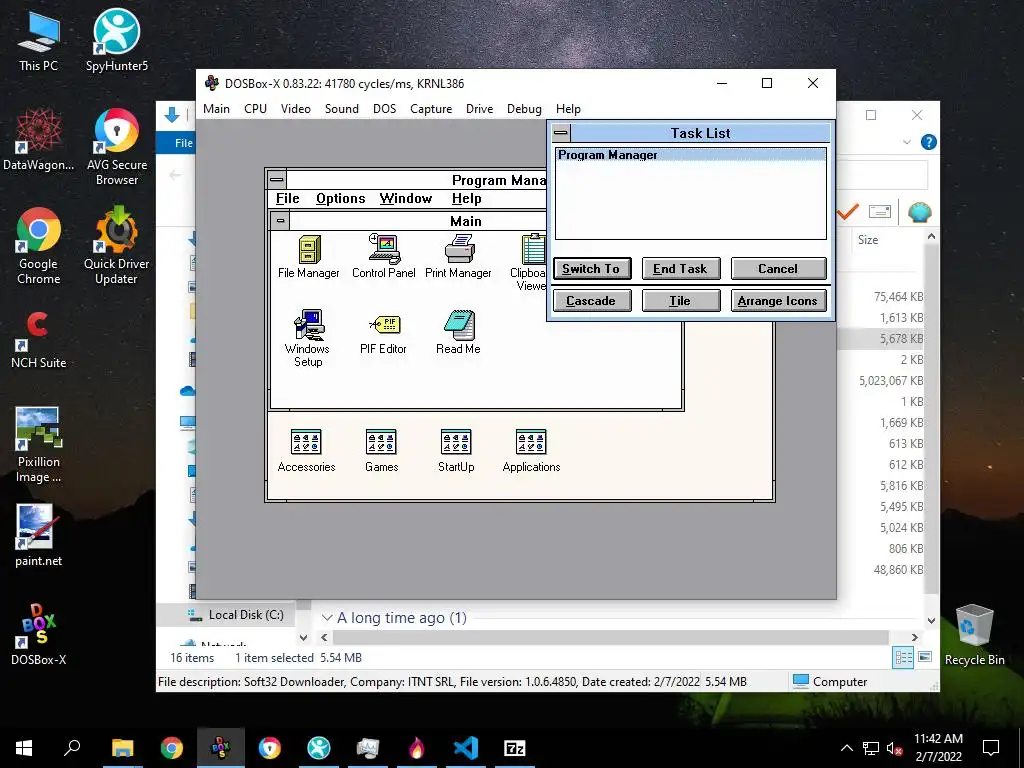Open This PC desktop icon
The height and width of the screenshot is (768, 1024).
[39, 40]
